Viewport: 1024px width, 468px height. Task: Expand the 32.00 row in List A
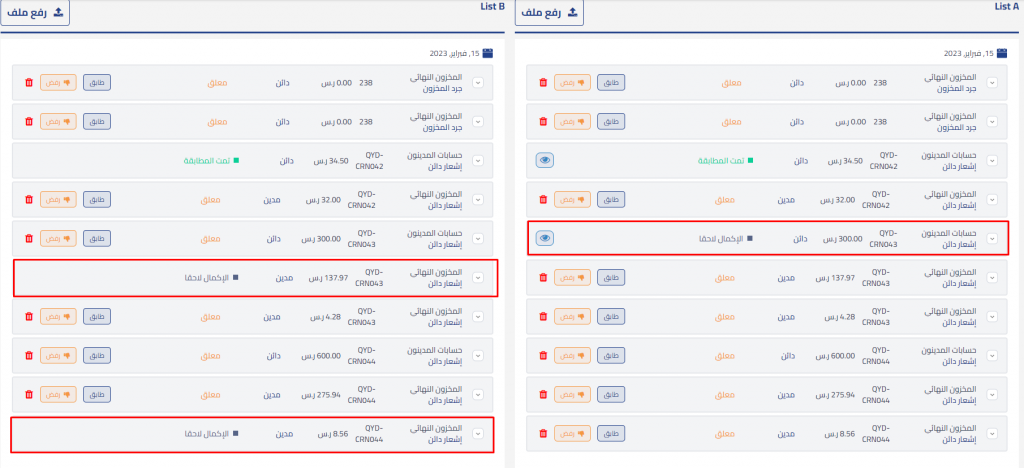(x=993, y=200)
